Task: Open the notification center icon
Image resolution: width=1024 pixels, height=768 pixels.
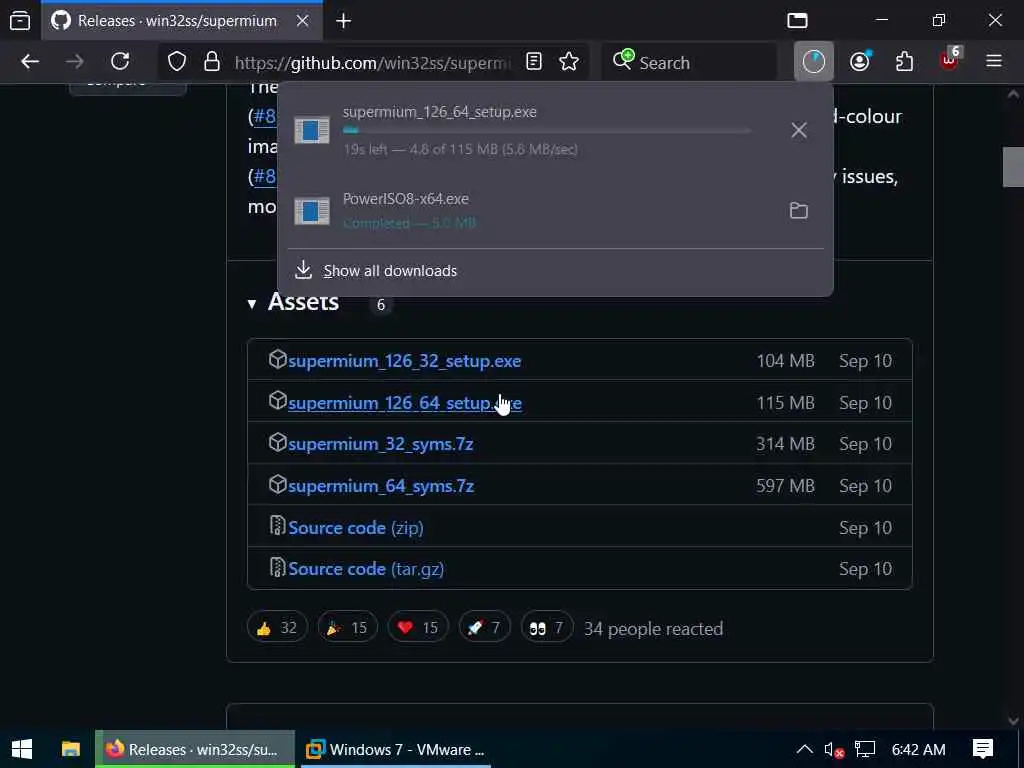Action: pyautogui.click(x=983, y=749)
